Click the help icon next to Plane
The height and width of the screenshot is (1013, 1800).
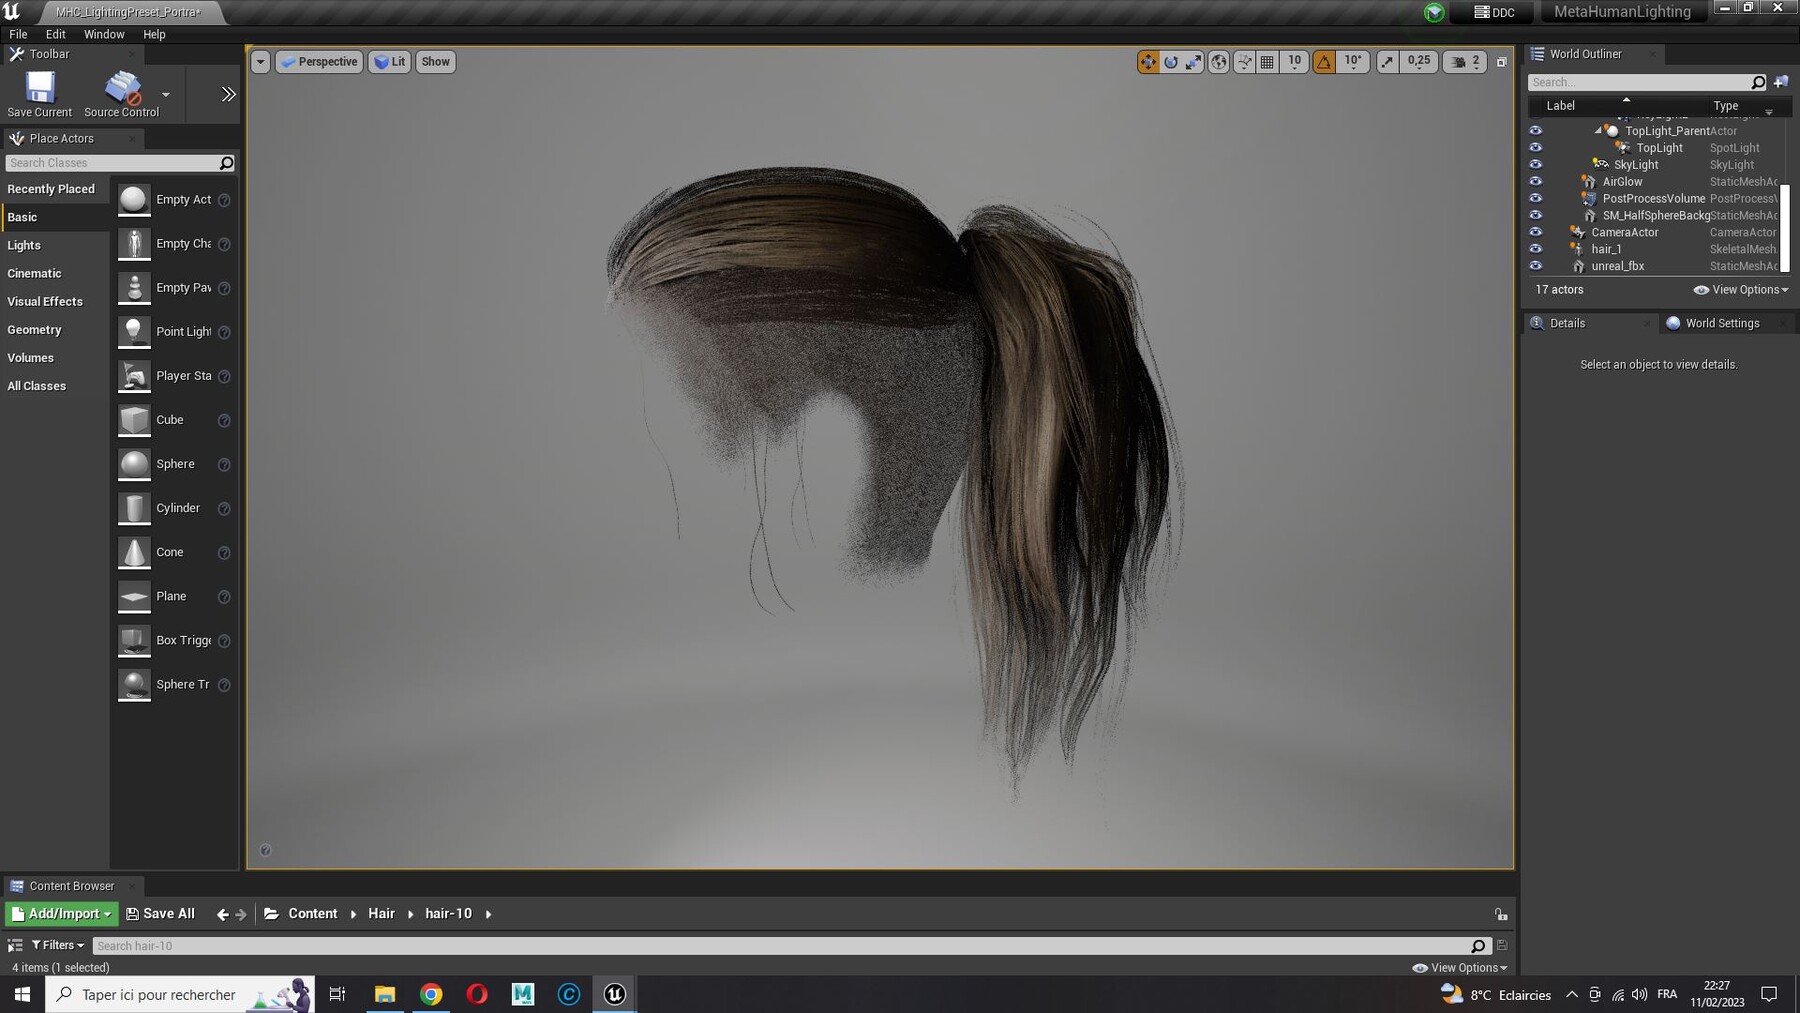pos(224,597)
